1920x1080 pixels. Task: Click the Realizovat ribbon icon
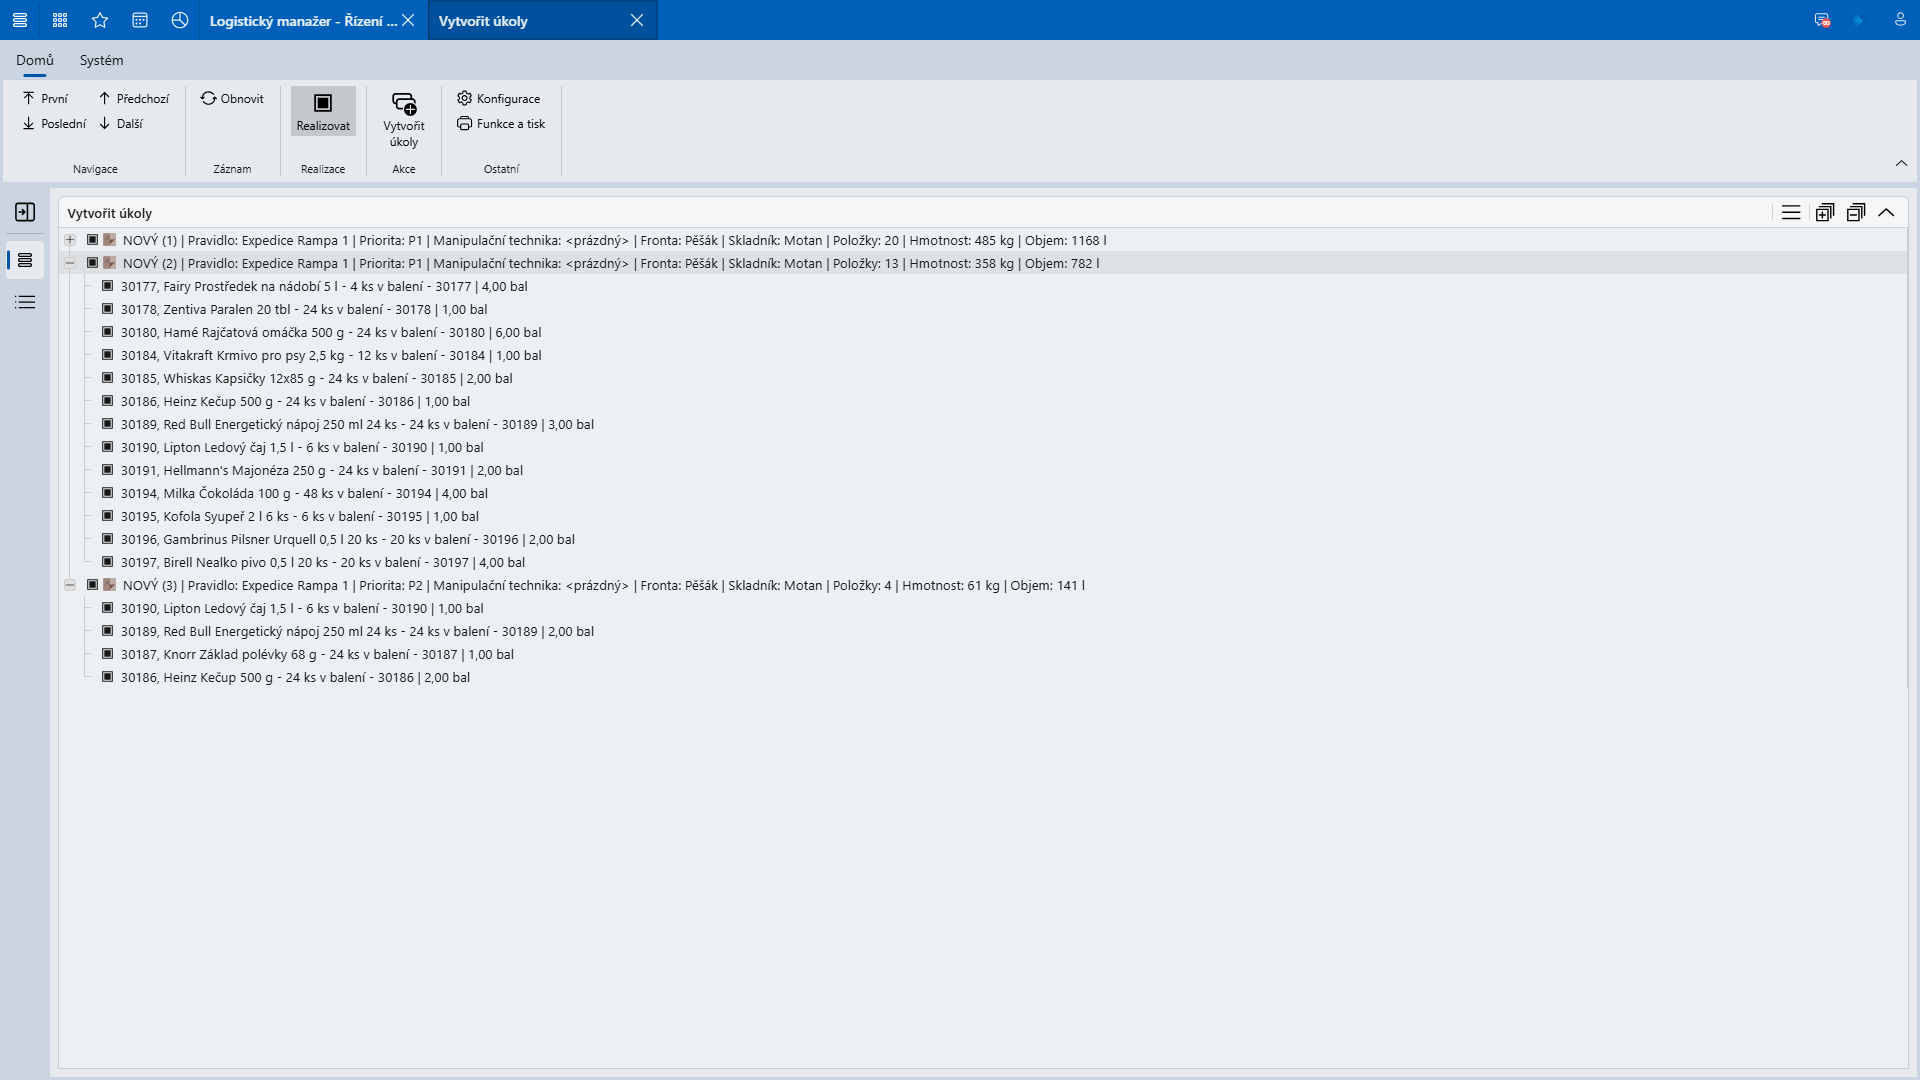tap(323, 103)
